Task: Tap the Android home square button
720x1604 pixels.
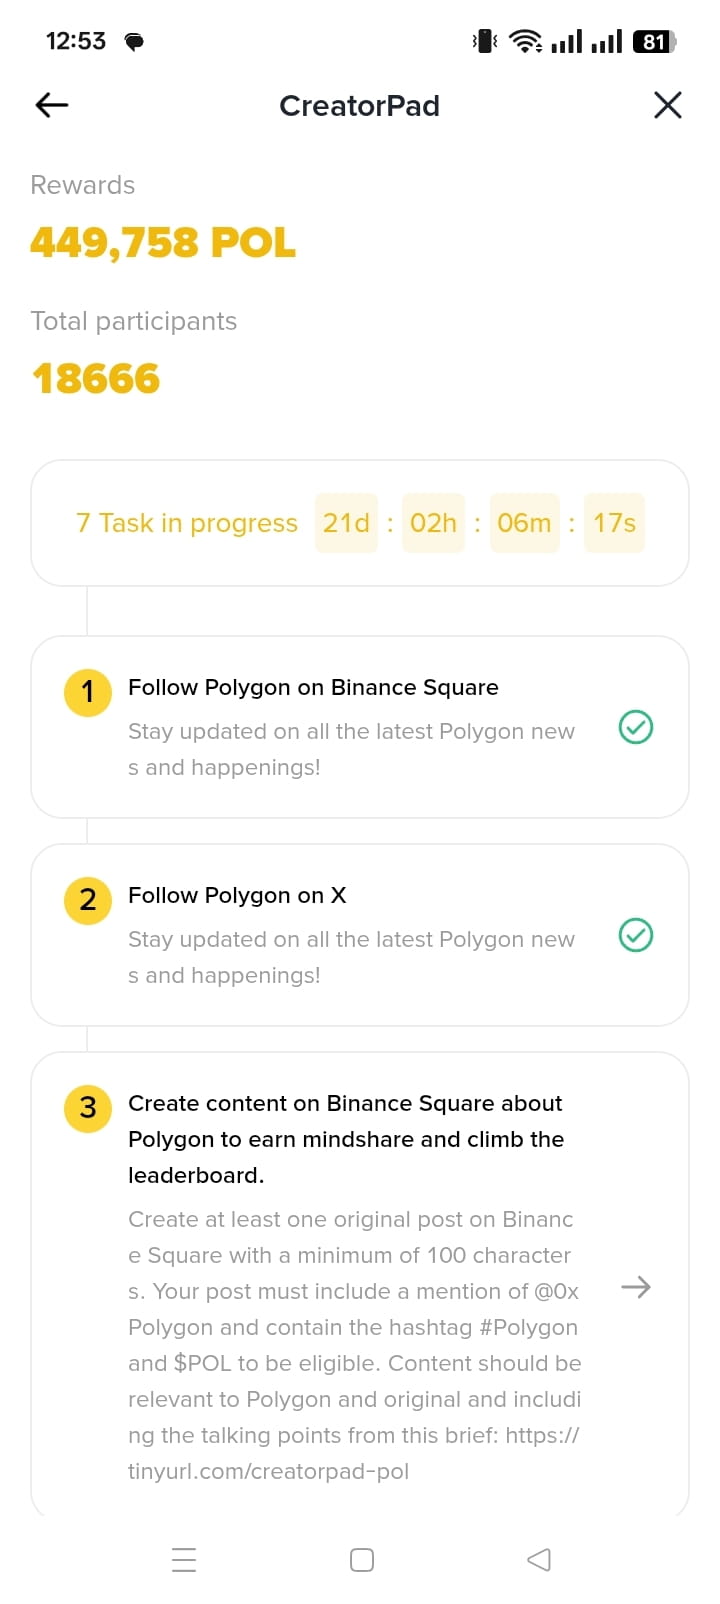Action: [x=362, y=1560]
